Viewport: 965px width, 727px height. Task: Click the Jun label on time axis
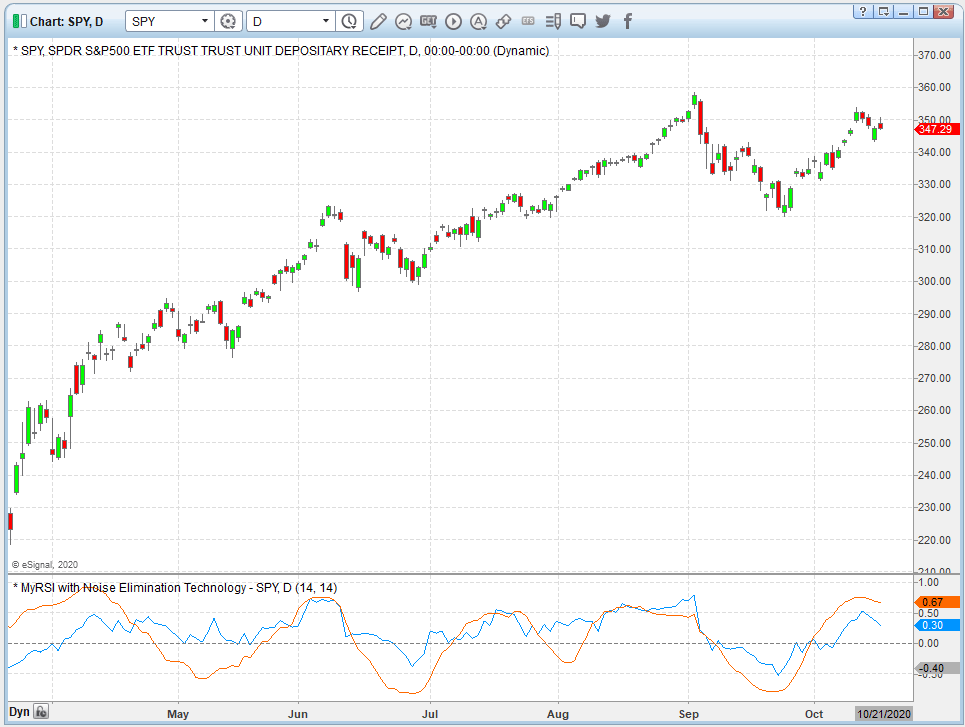click(x=298, y=714)
